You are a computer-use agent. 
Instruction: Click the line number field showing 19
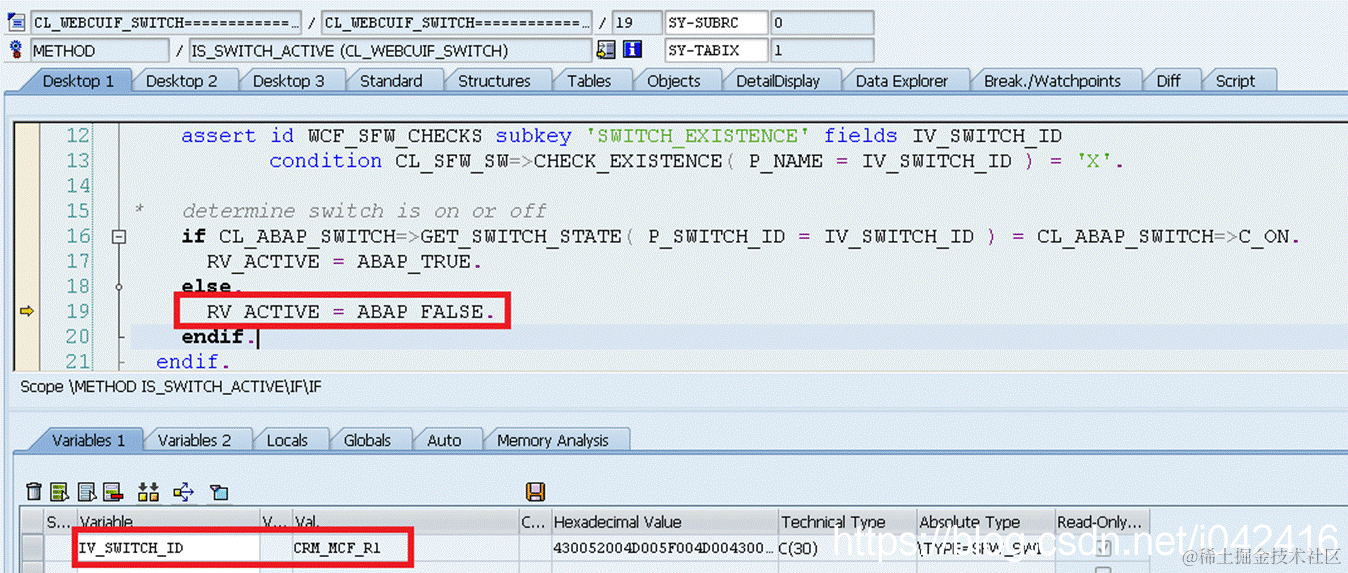(x=636, y=22)
